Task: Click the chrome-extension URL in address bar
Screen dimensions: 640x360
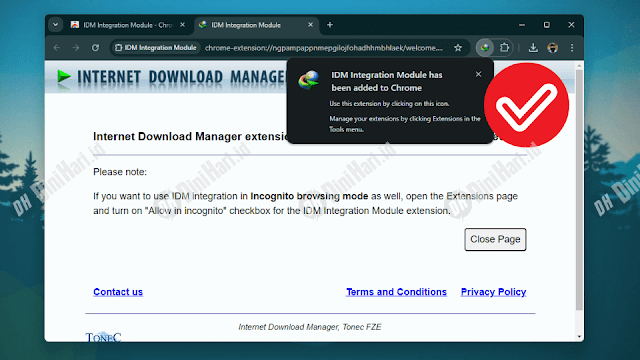Action: pos(323,48)
